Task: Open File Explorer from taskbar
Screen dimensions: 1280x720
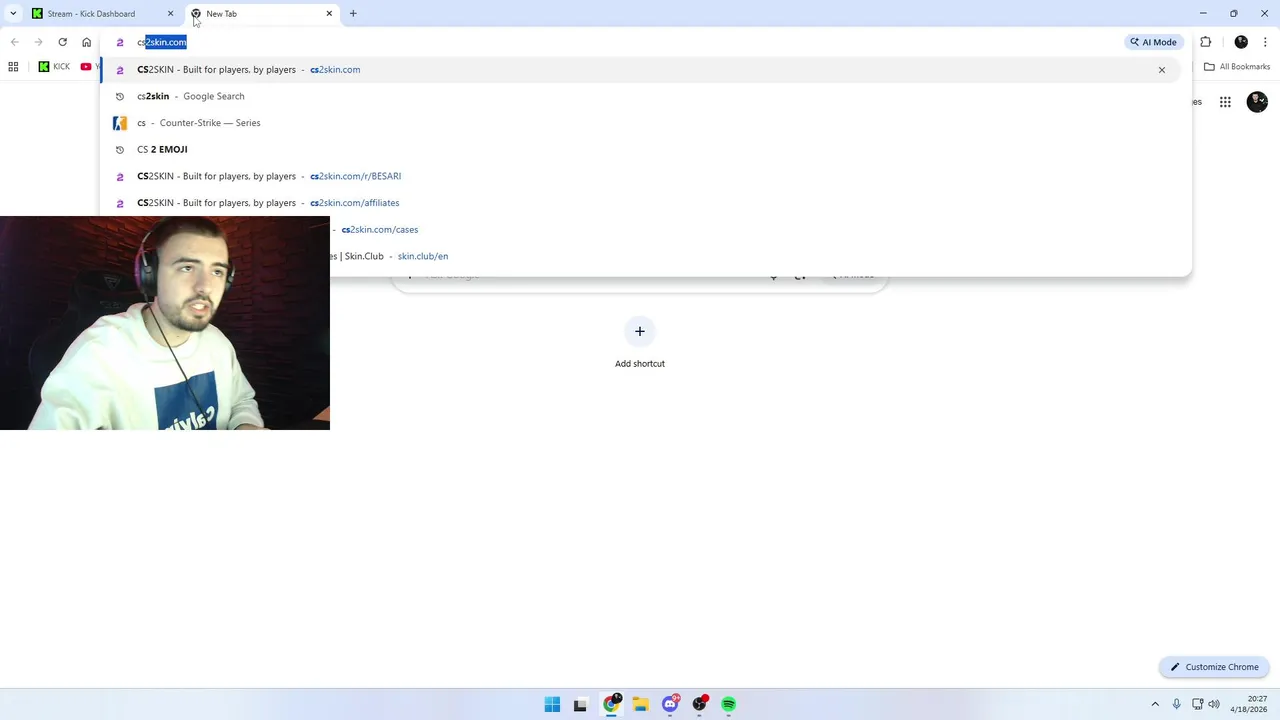Action: point(640,704)
